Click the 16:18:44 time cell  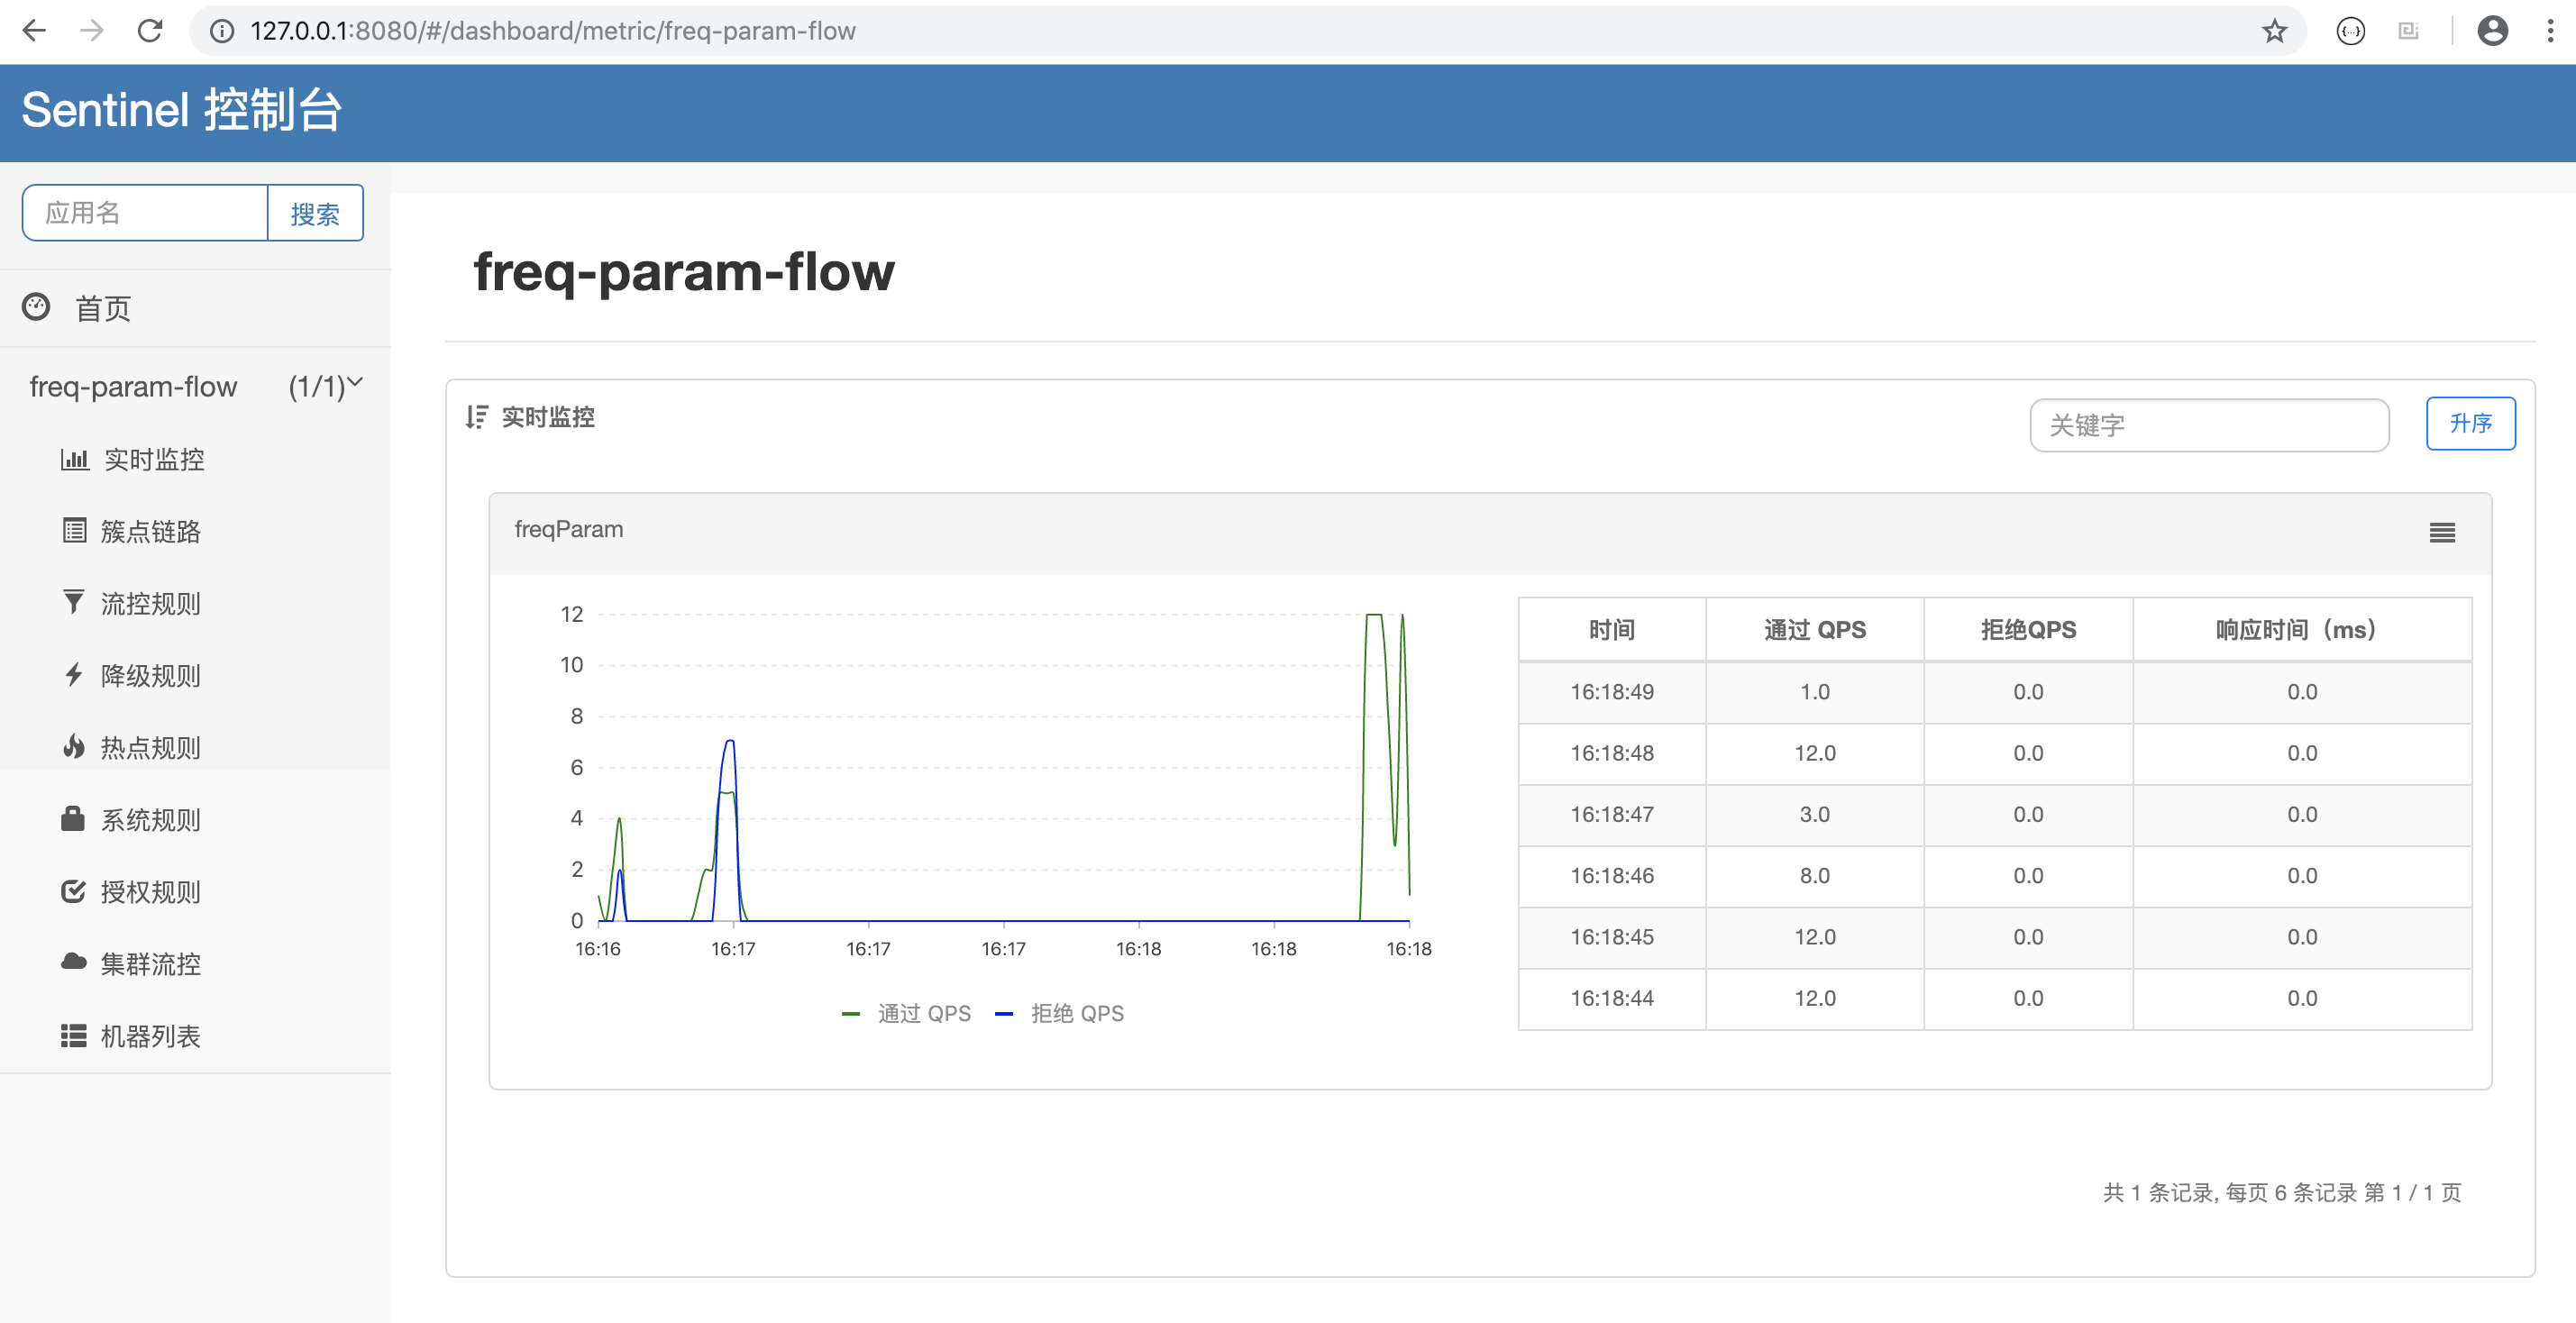tap(1612, 998)
